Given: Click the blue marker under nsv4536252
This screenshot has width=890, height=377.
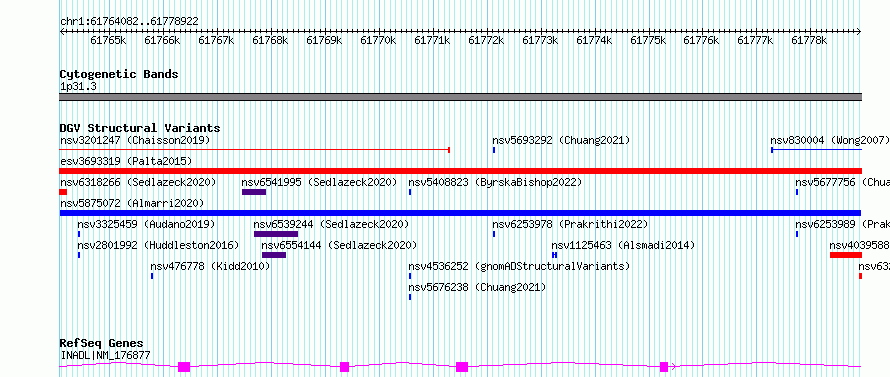Looking at the screenshot, I should [x=410, y=276].
